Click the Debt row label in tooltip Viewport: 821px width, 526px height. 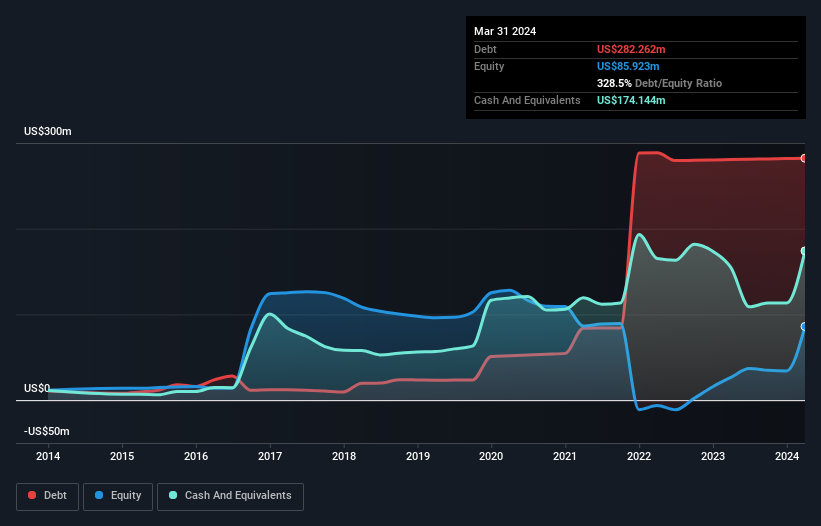pyautogui.click(x=485, y=49)
